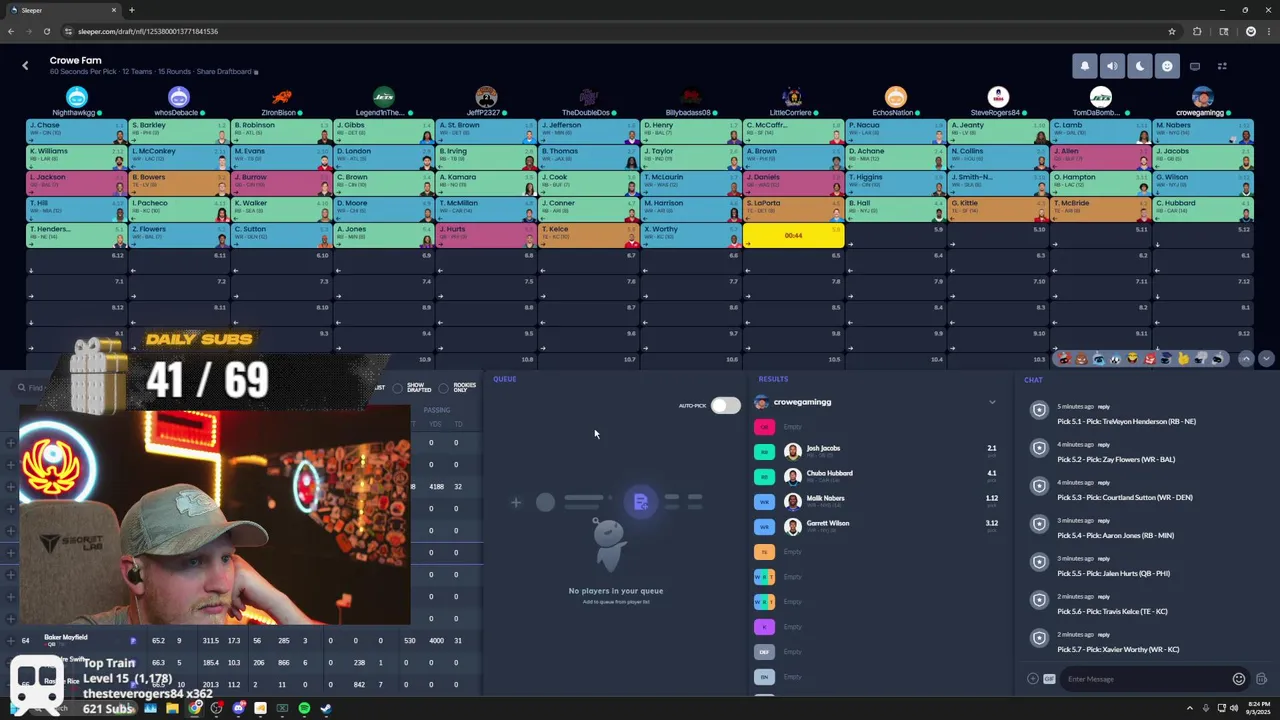
Task: Open emoji picker in chat box
Action: tap(1239, 679)
